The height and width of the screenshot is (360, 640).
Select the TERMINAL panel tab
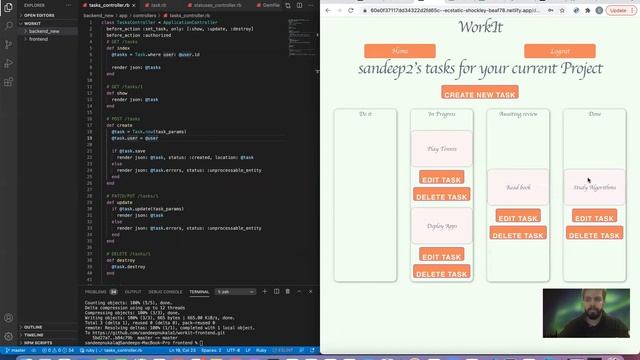199,292
